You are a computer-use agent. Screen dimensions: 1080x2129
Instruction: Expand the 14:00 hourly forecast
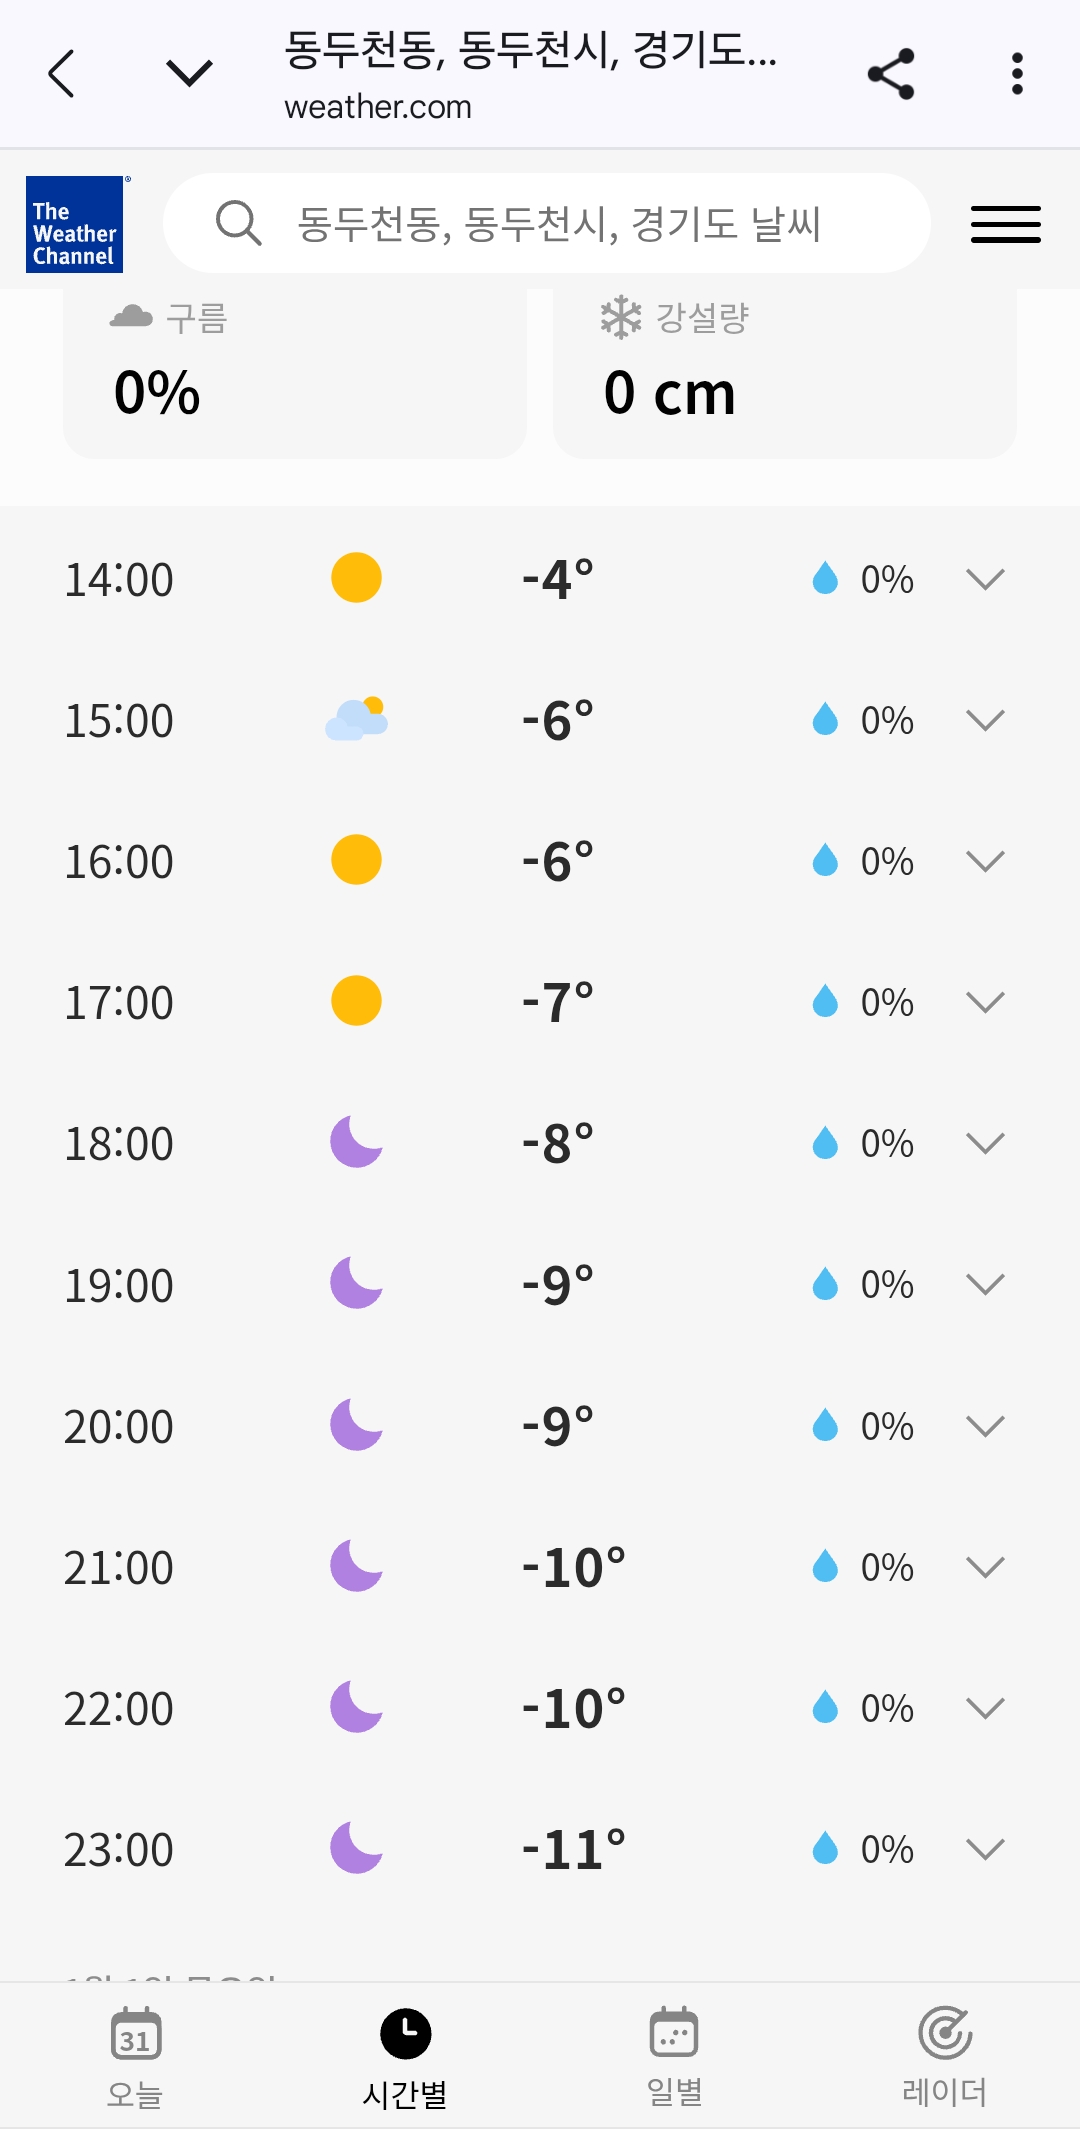pyautogui.click(x=985, y=579)
